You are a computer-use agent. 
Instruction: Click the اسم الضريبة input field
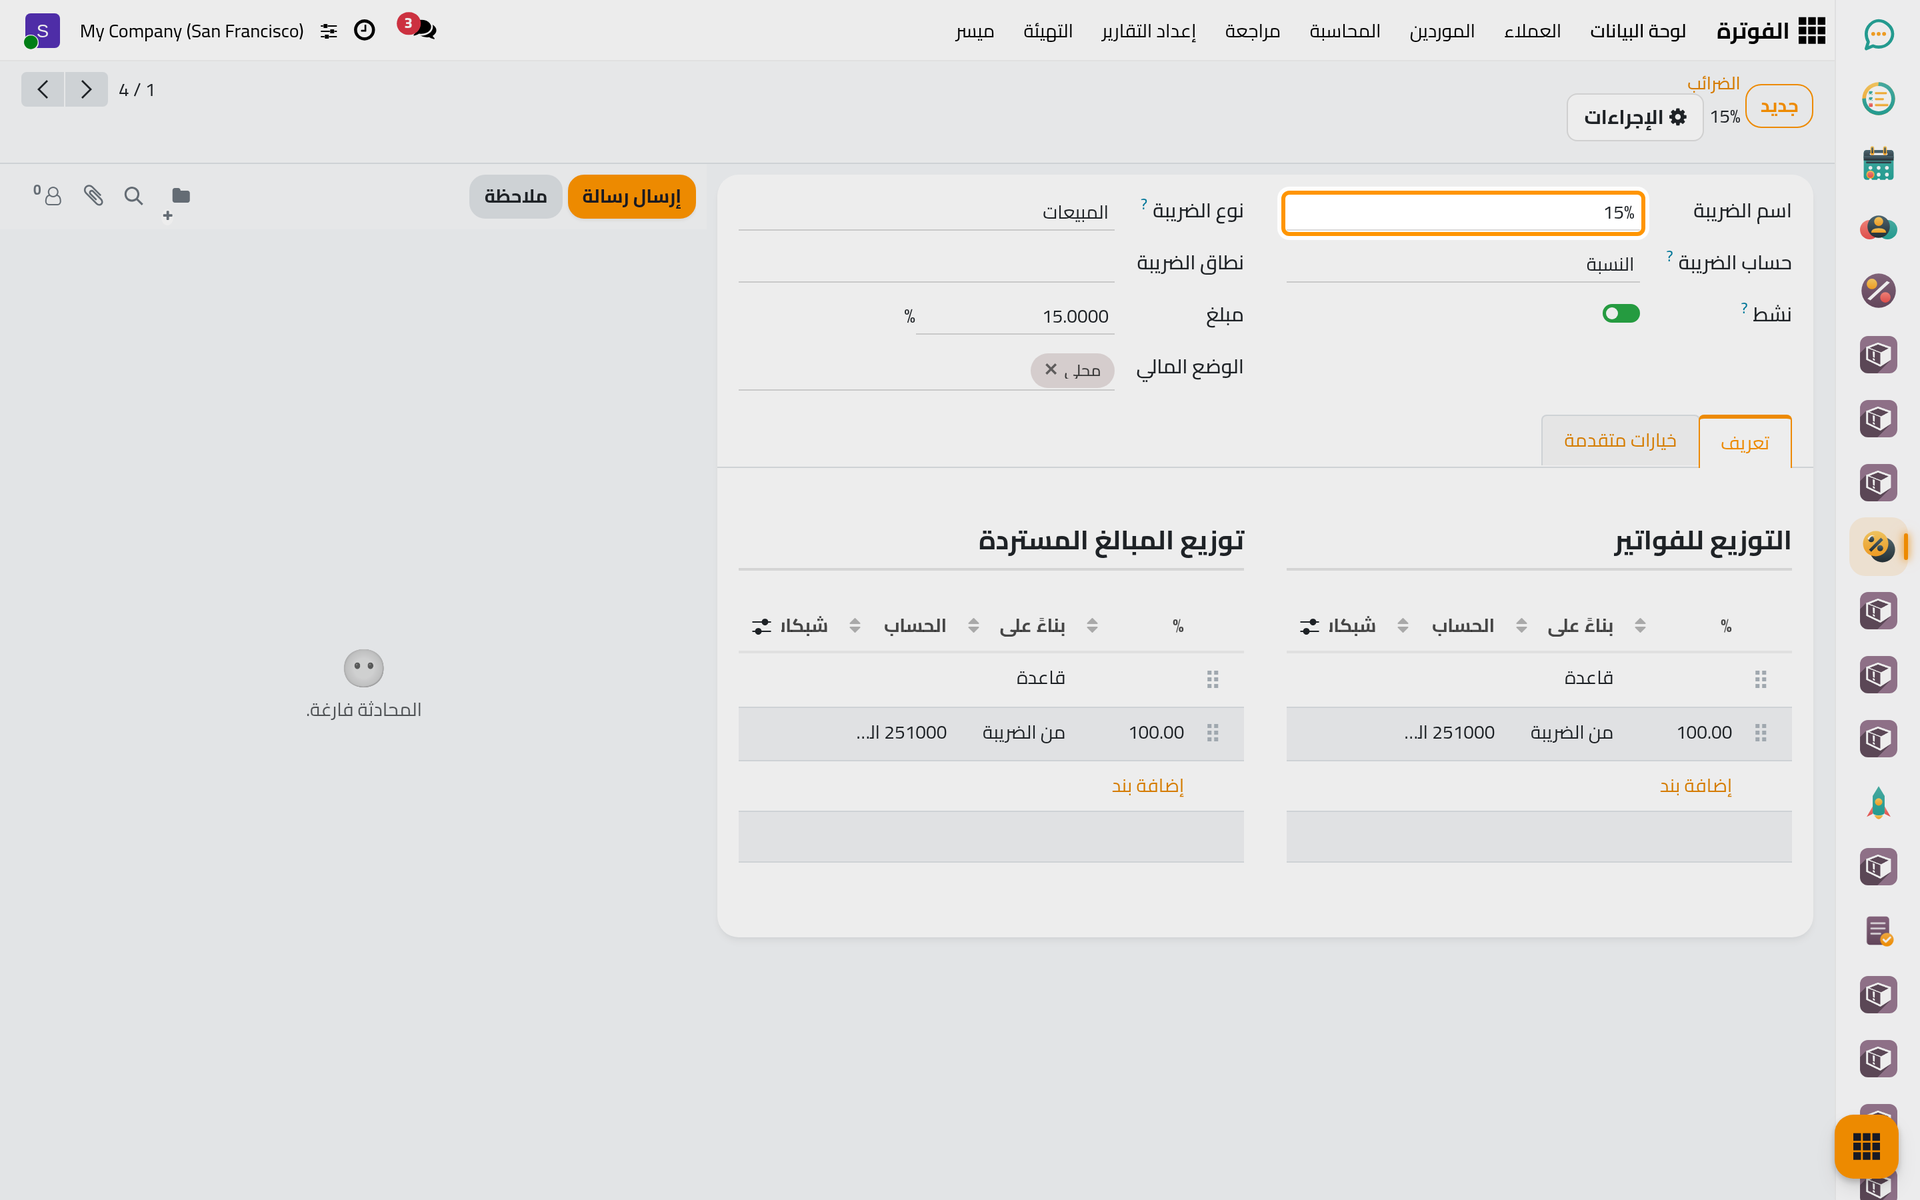(x=1463, y=213)
